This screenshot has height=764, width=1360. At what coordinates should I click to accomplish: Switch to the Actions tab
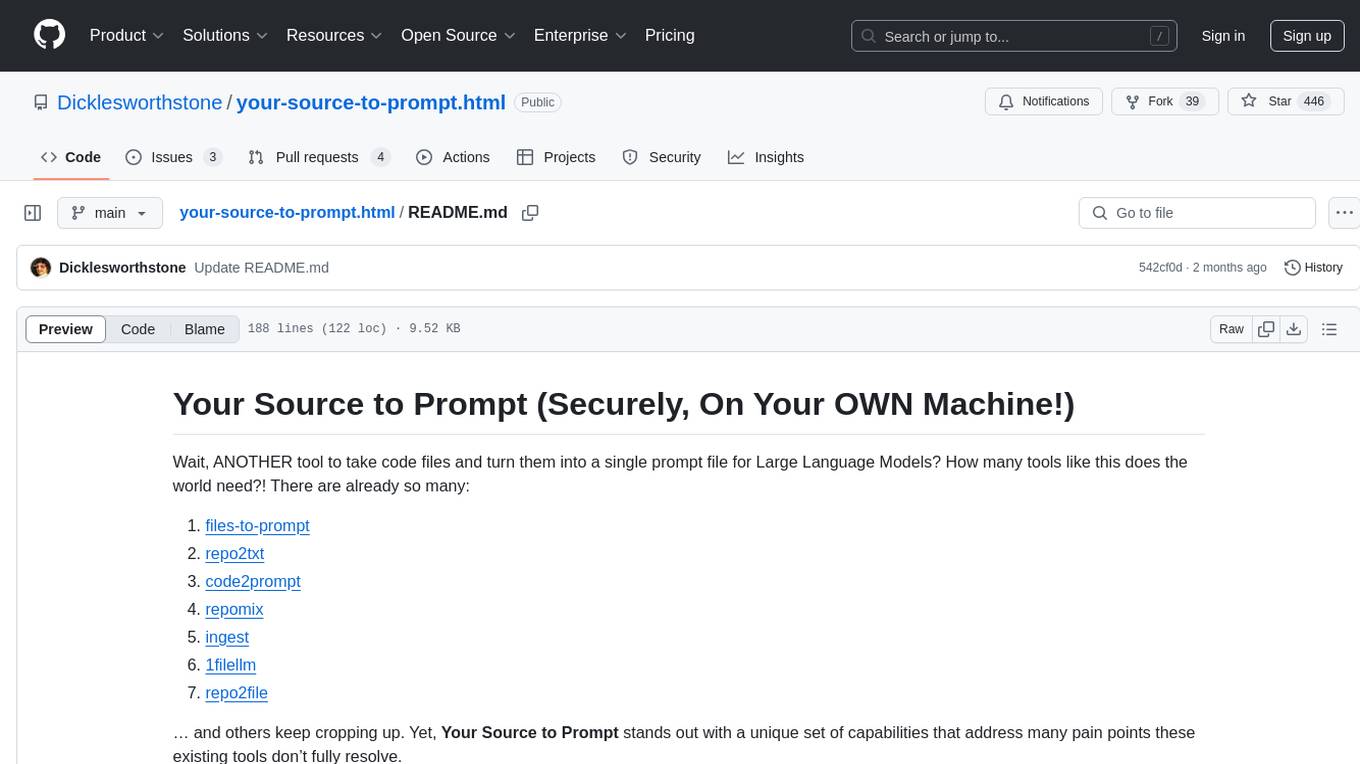453,157
